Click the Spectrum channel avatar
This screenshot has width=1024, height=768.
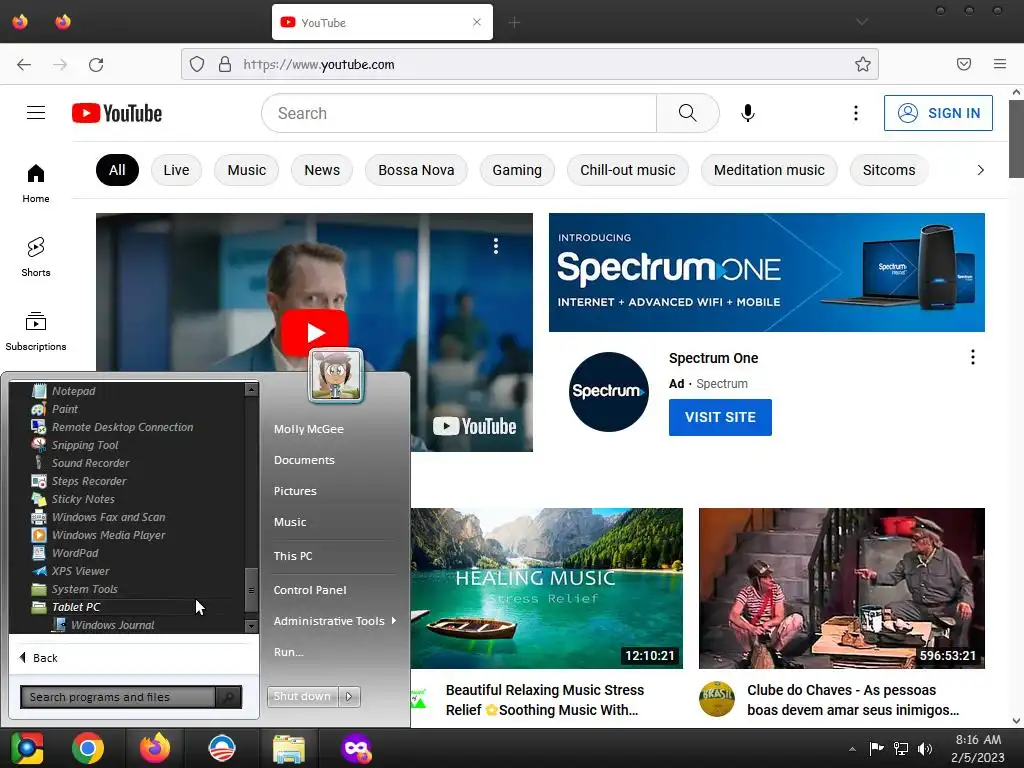pyautogui.click(x=608, y=392)
